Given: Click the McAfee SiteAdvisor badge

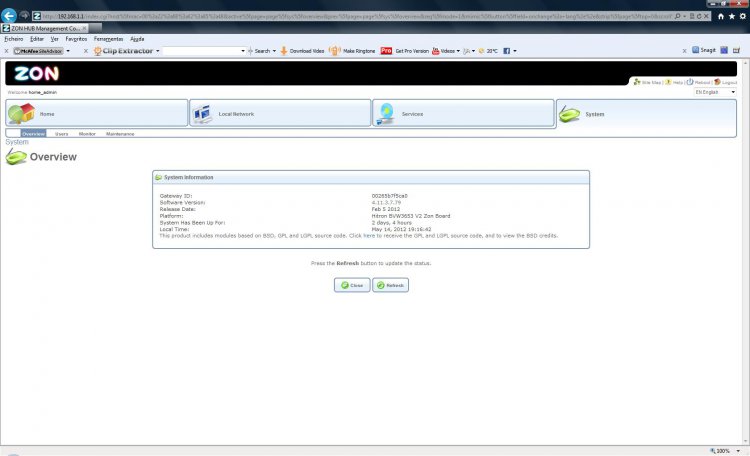Looking at the screenshot, I should 38,51.
